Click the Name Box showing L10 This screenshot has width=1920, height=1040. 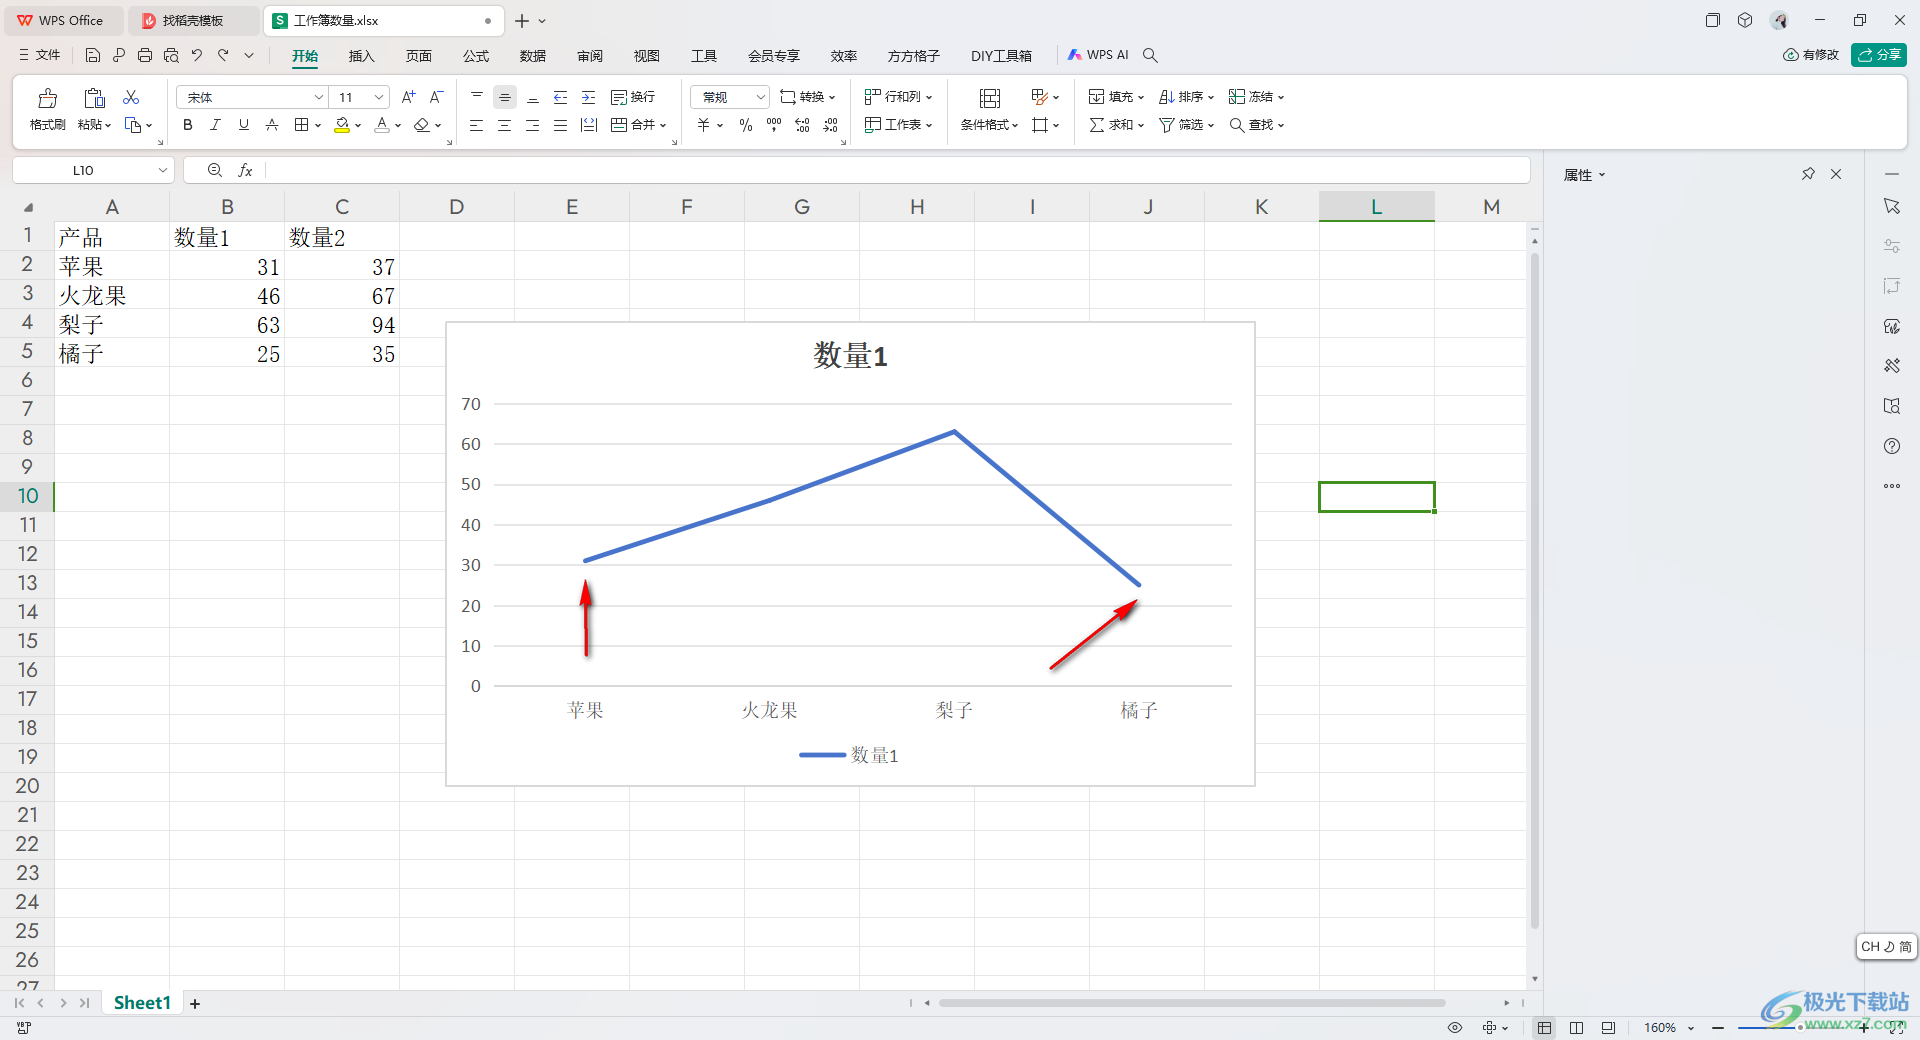(x=93, y=170)
